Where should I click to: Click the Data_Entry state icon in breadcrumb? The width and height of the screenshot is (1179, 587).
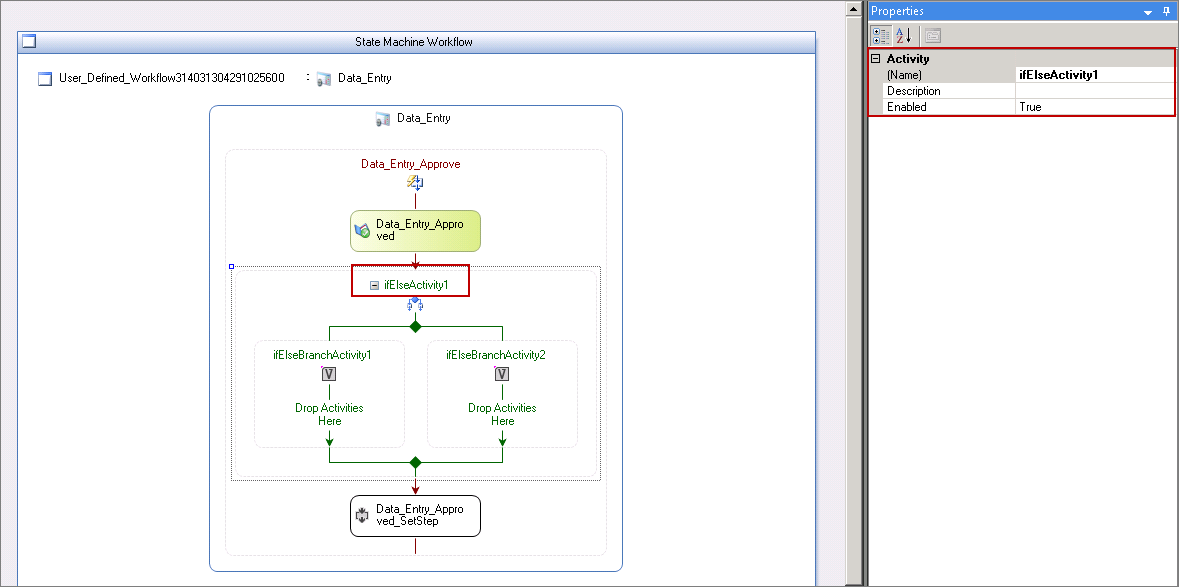coord(324,78)
